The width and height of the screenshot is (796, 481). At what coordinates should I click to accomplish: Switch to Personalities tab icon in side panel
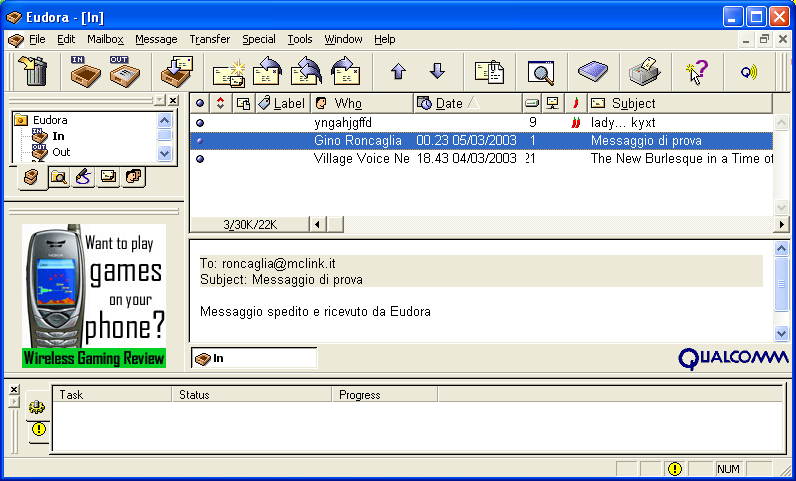[x=133, y=176]
